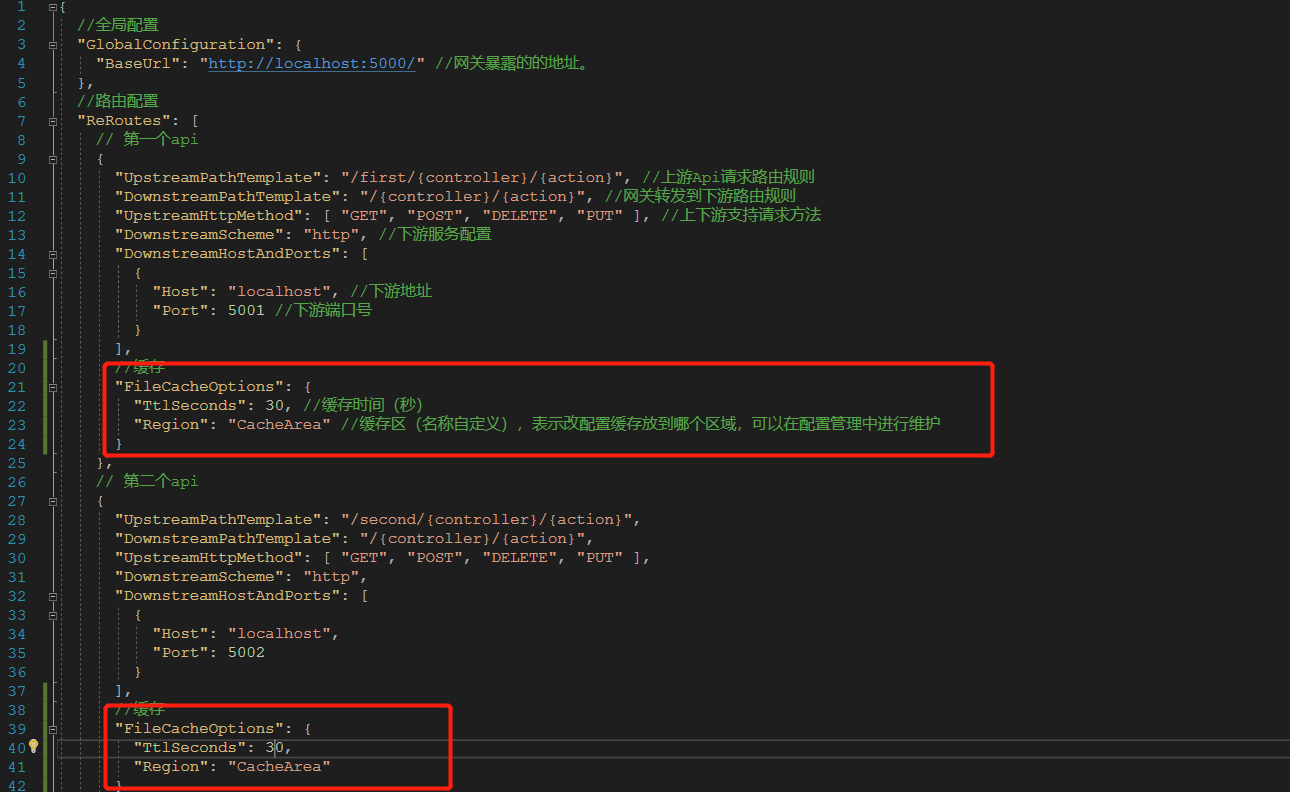Click the //全局配置 comment on line 2

(x=118, y=25)
